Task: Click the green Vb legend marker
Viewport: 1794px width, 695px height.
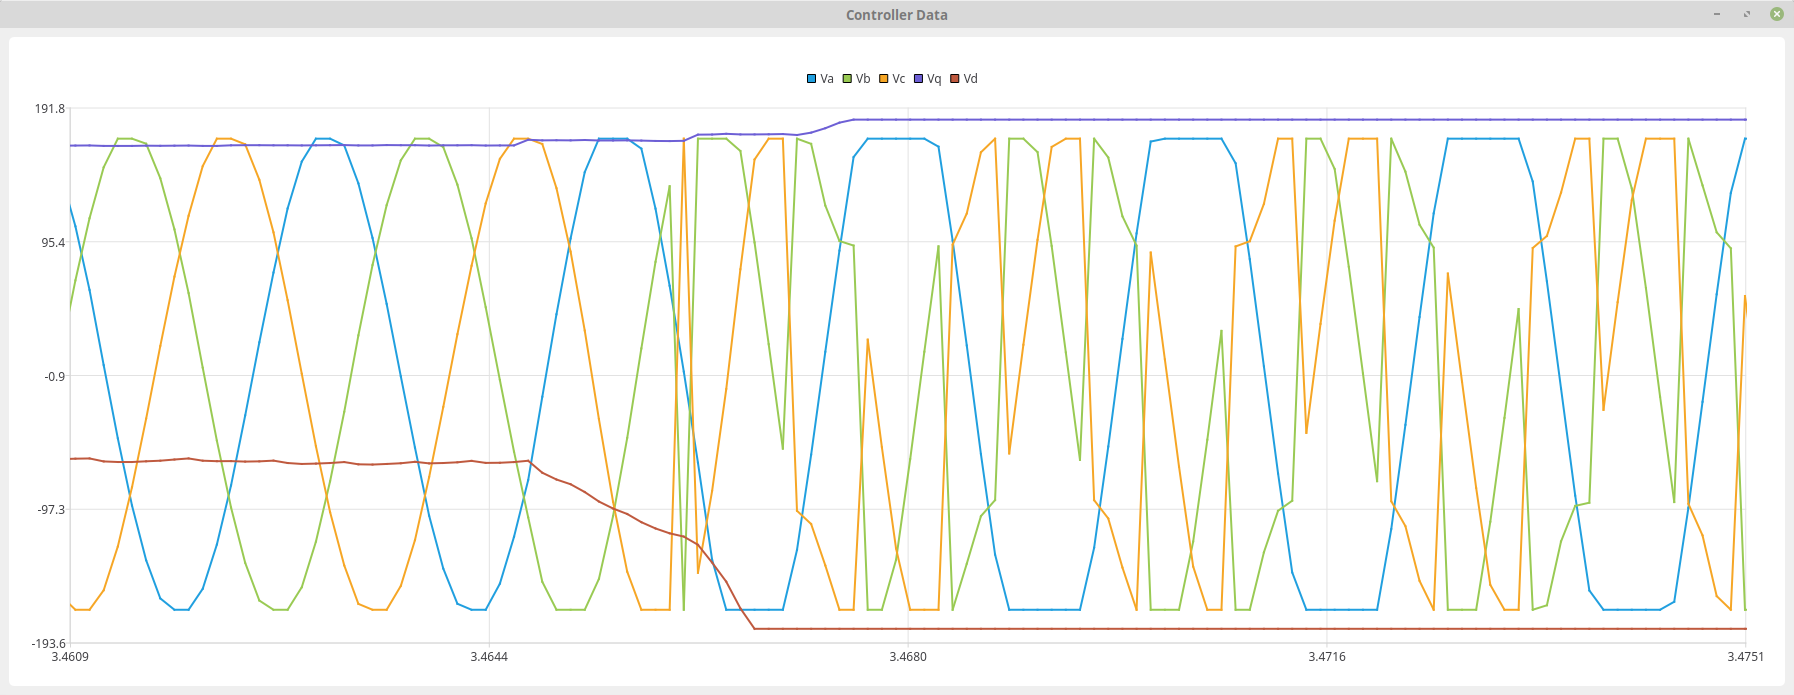Action: [847, 79]
